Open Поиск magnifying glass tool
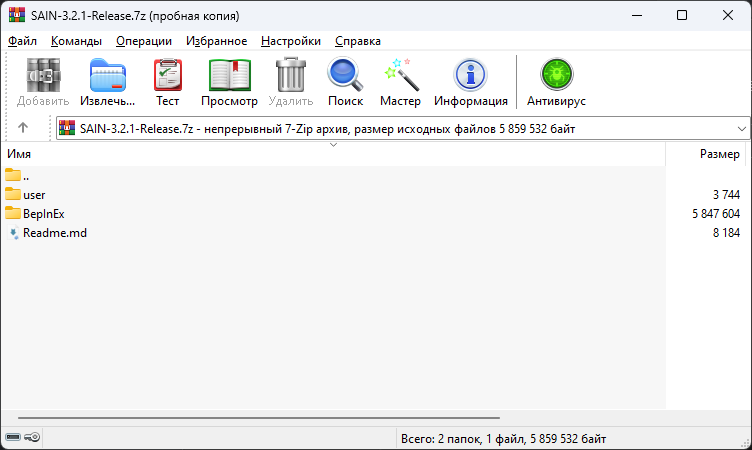Viewport: 752px width, 450px height. coord(345,74)
